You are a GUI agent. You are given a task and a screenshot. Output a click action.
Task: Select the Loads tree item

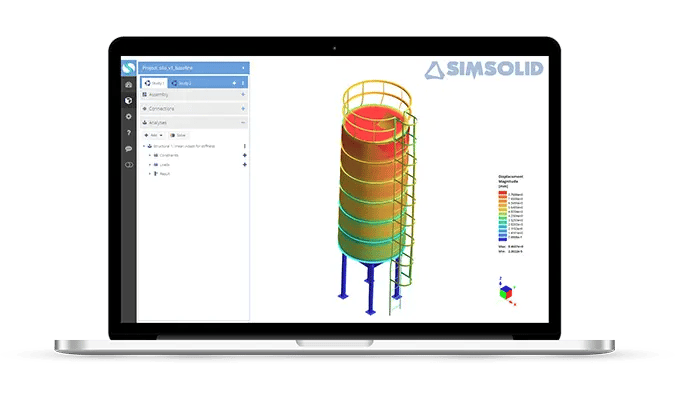[x=164, y=165]
